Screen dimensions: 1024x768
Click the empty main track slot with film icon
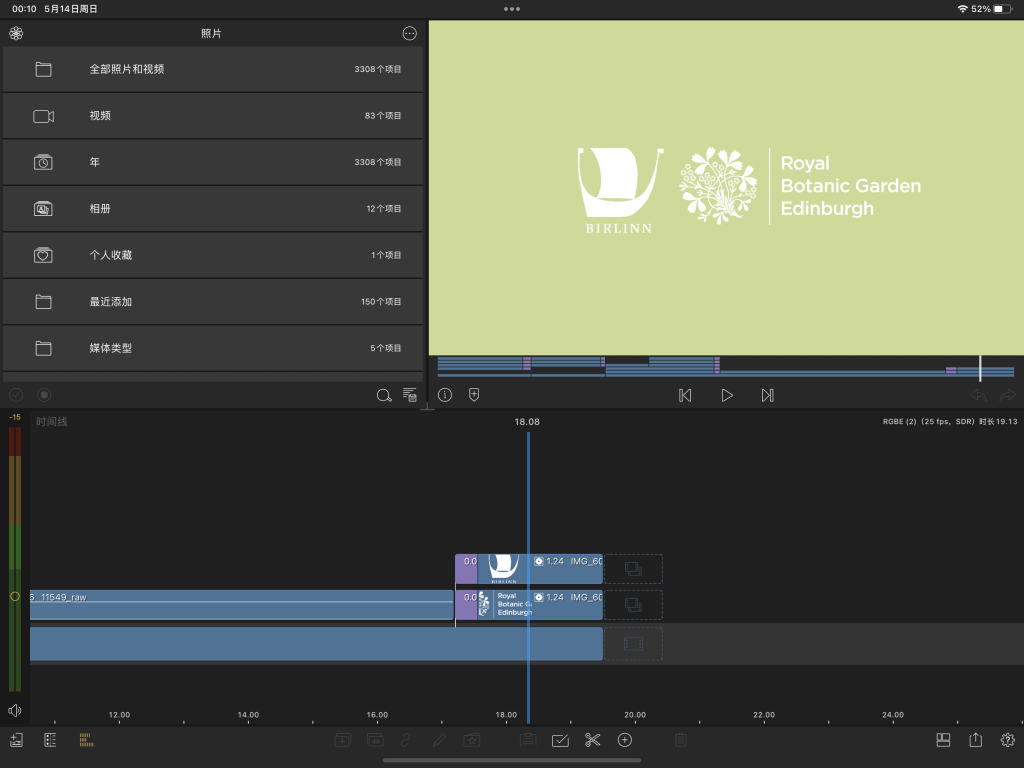pyautogui.click(x=633, y=644)
